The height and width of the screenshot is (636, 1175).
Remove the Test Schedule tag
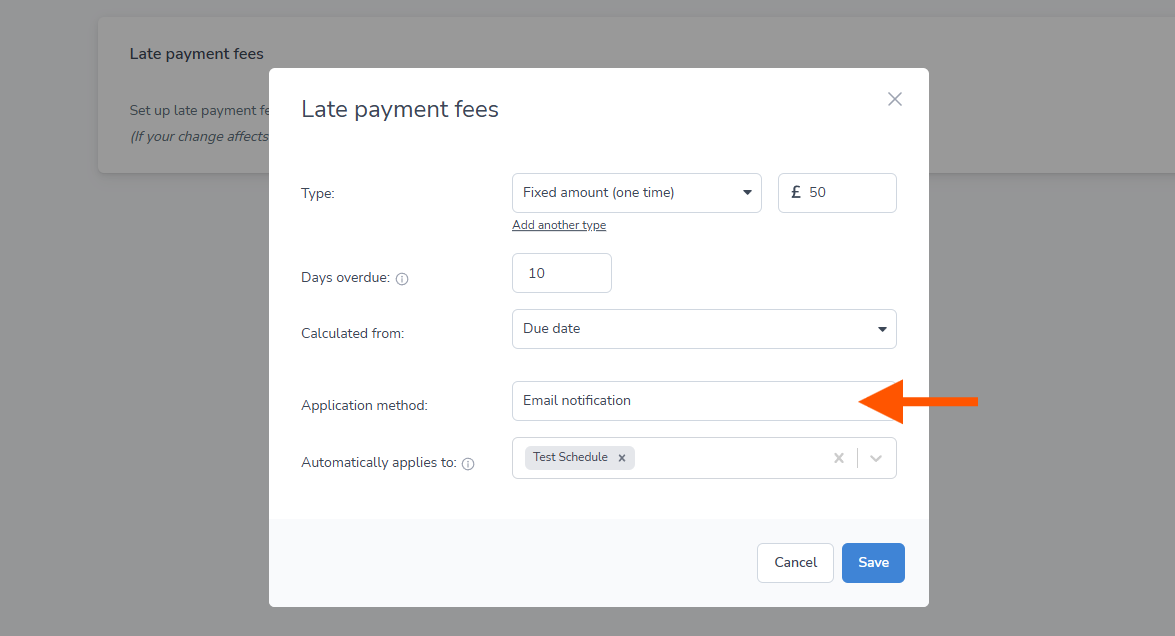621,458
